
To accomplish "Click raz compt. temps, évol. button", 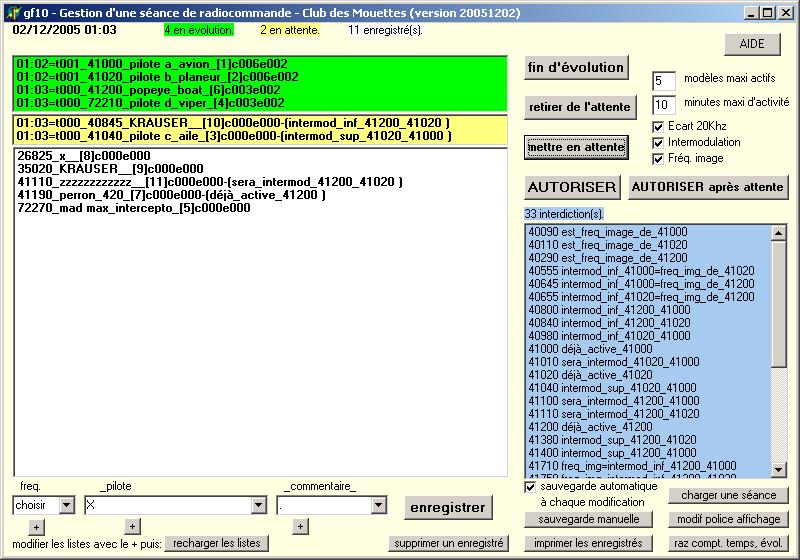I will 729,544.
